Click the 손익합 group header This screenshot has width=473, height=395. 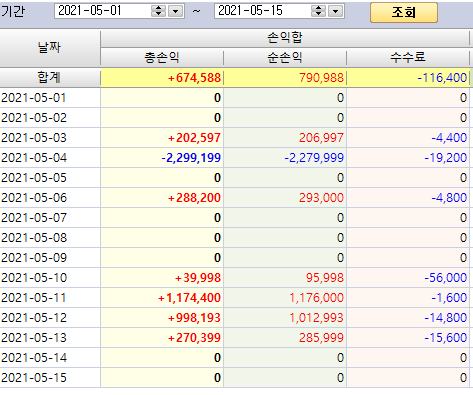[x=285, y=38]
